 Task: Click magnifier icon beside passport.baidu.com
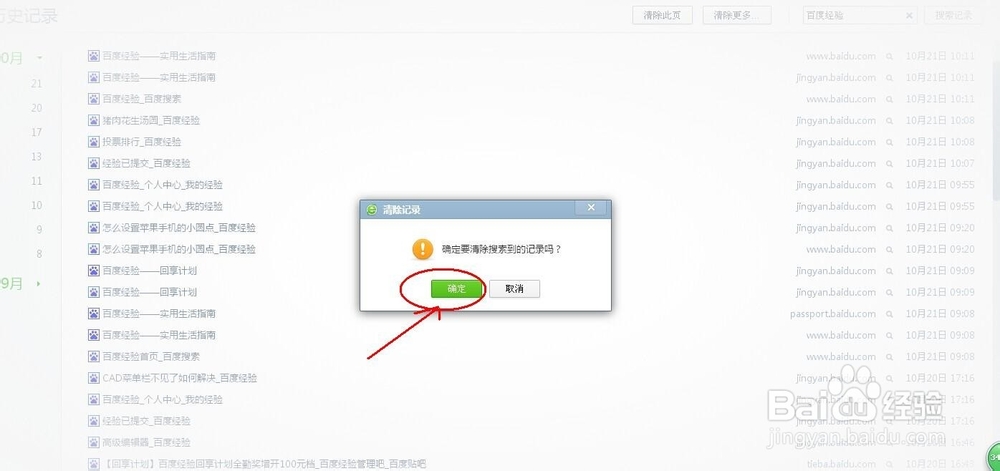click(x=889, y=314)
